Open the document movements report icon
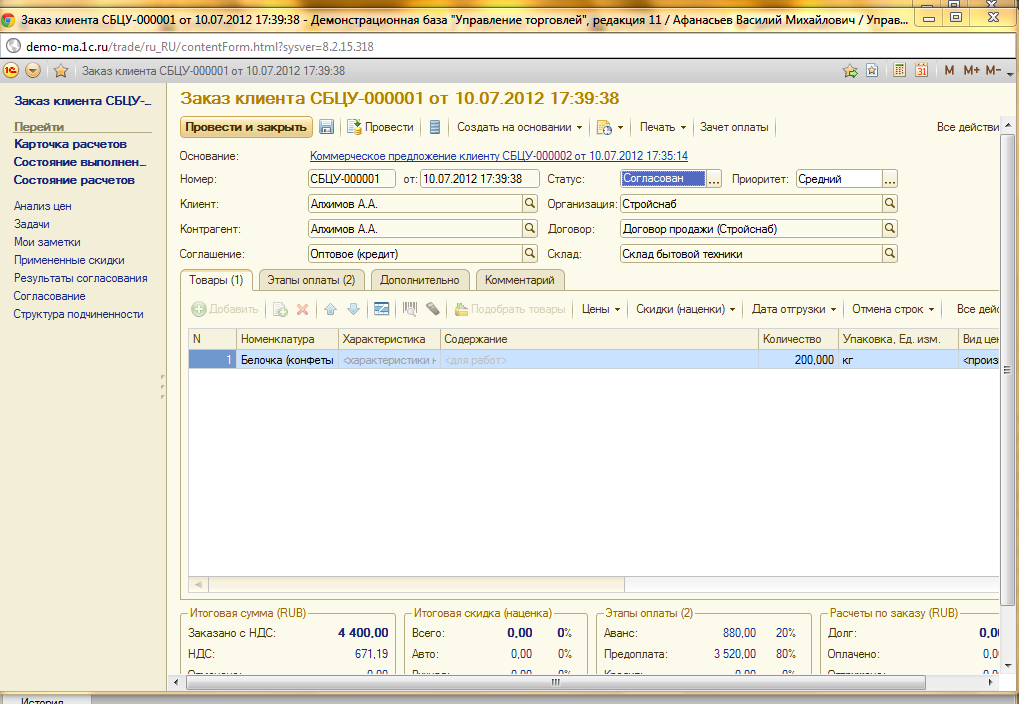The width and height of the screenshot is (1019, 704). point(435,127)
